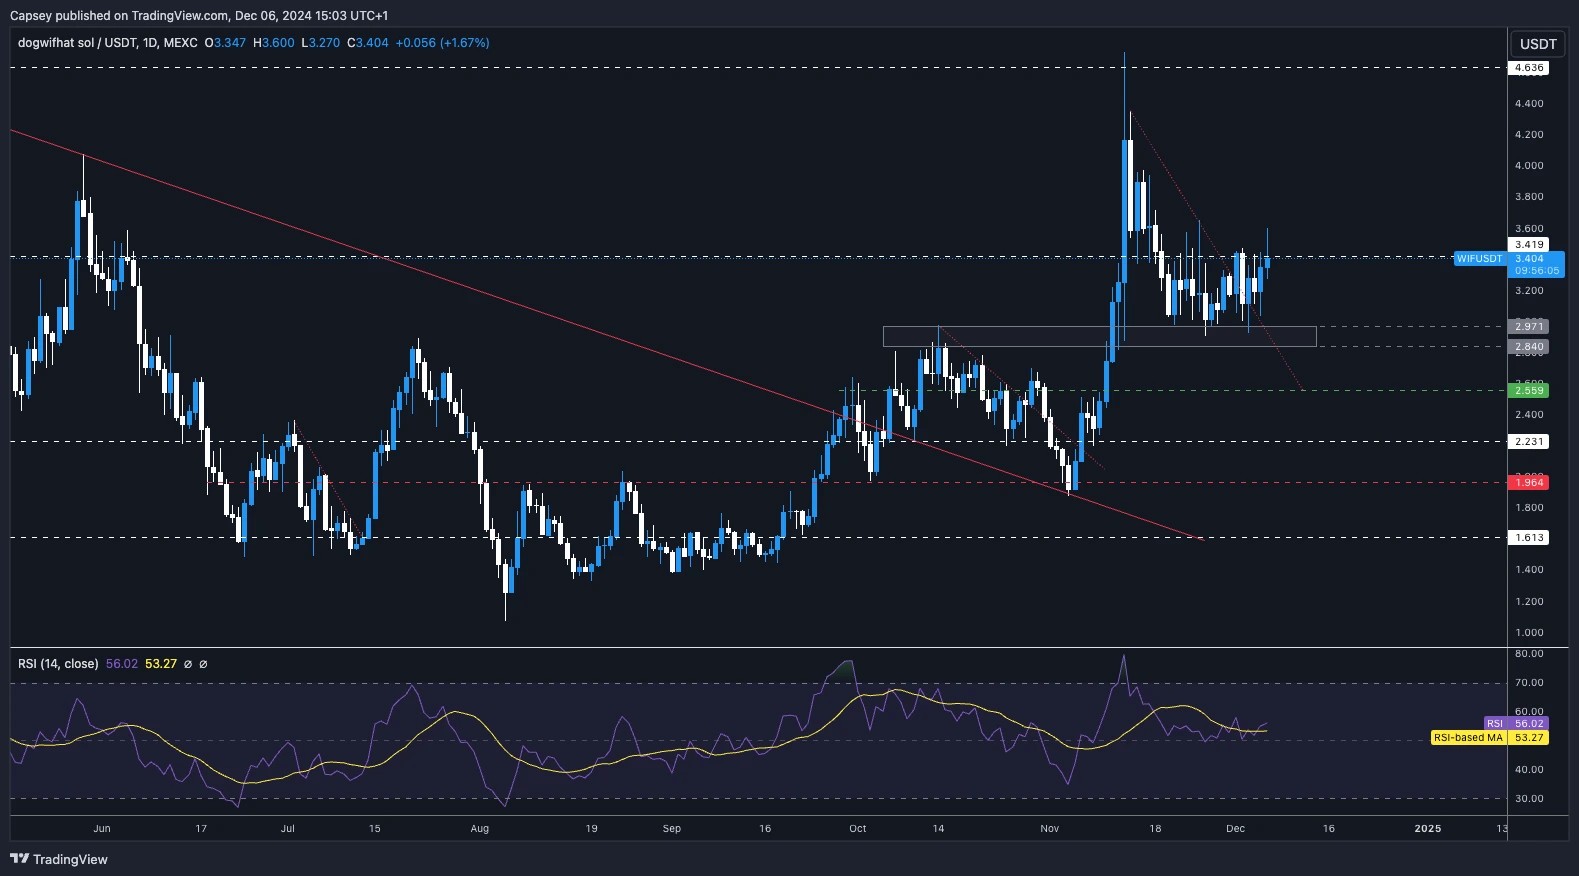Screen dimensions: 1579x876
Task: Click the 4.400 price axis tick
Action: coord(1529,104)
